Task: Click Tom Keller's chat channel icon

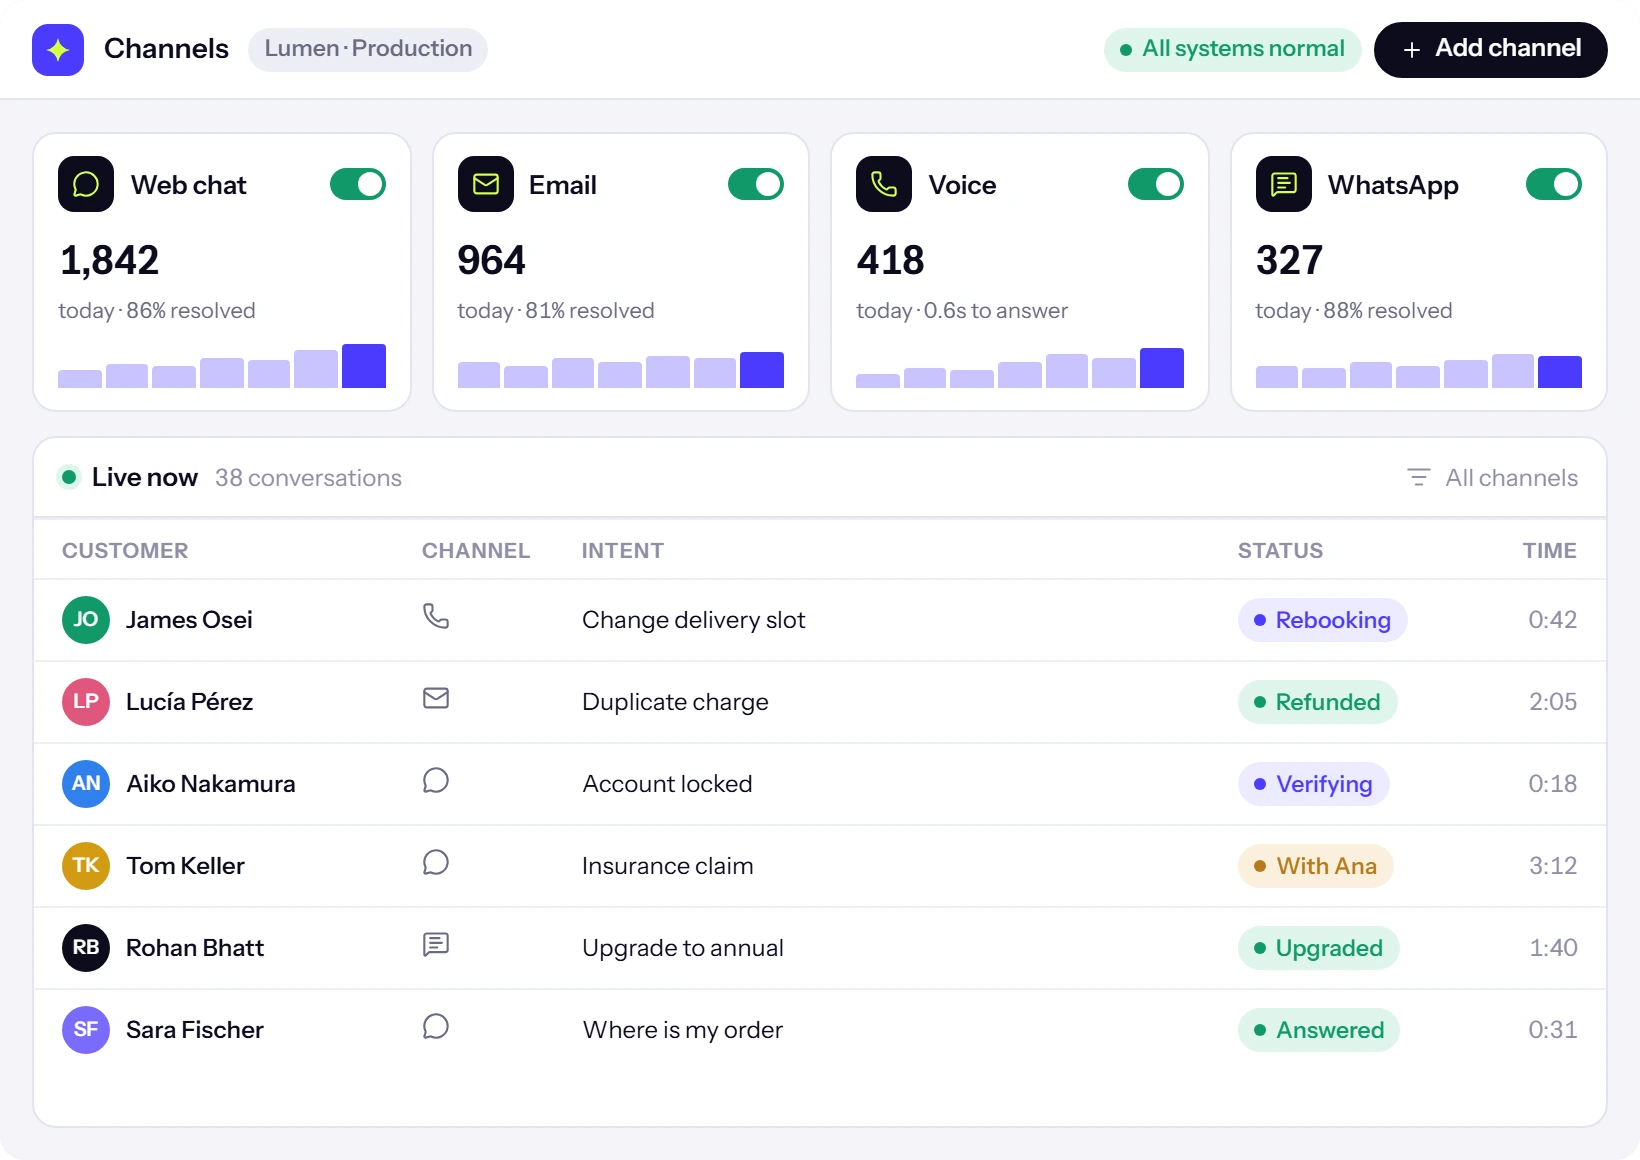Action: pos(436,862)
